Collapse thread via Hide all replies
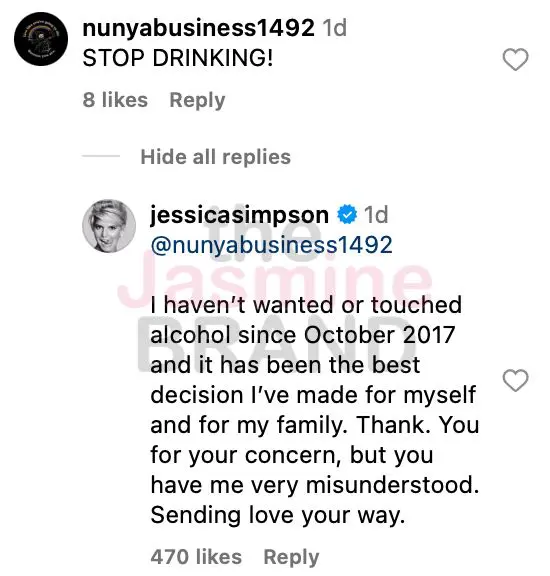Viewport: 550px width, 576px height. pyautogui.click(x=216, y=157)
